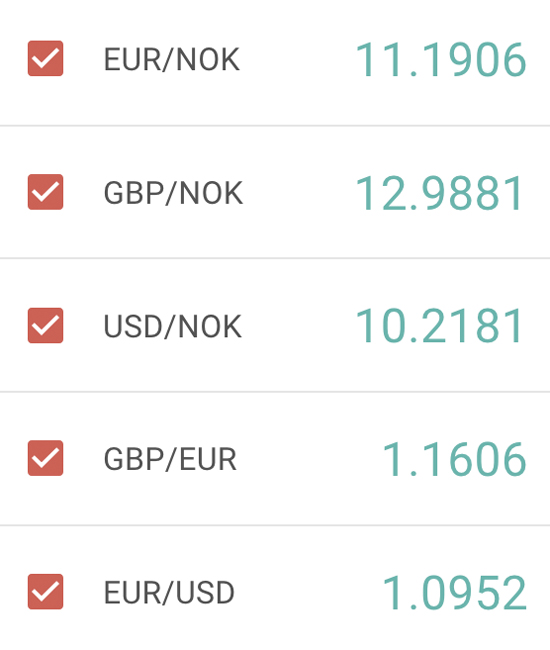Viewport: 550px width, 650px height.
Task: Click the 1.1606 rate value
Action: click(454, 459)
